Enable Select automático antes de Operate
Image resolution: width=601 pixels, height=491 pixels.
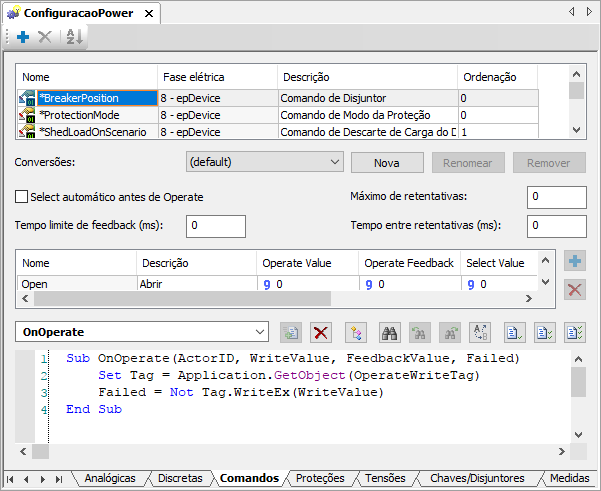22,197
